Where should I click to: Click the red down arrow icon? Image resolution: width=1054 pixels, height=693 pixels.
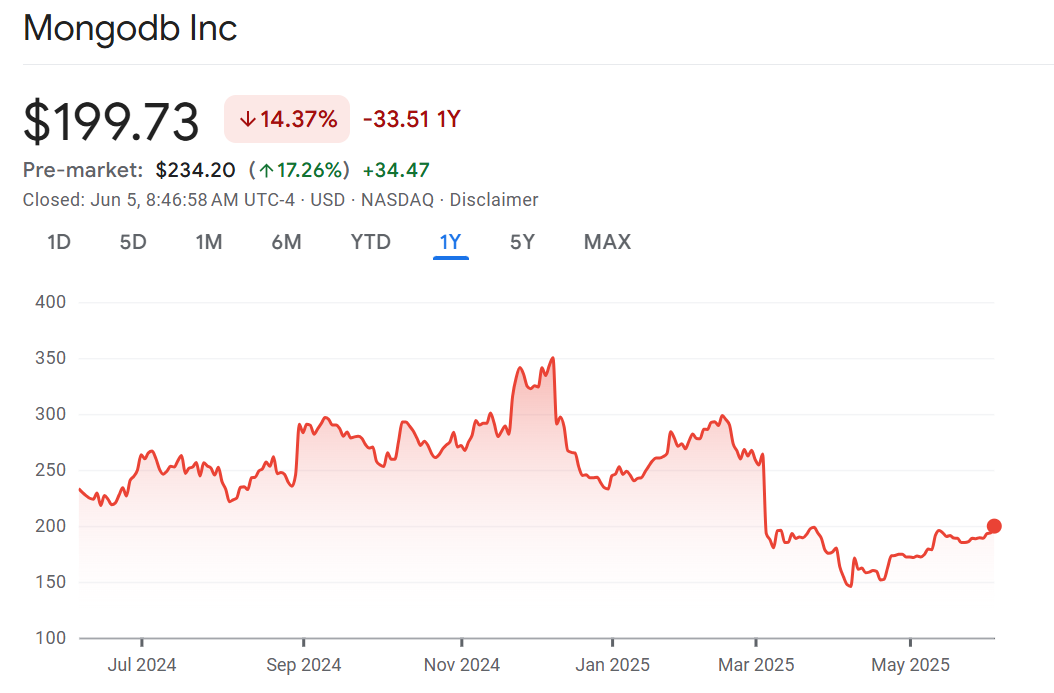pos(247,120)
